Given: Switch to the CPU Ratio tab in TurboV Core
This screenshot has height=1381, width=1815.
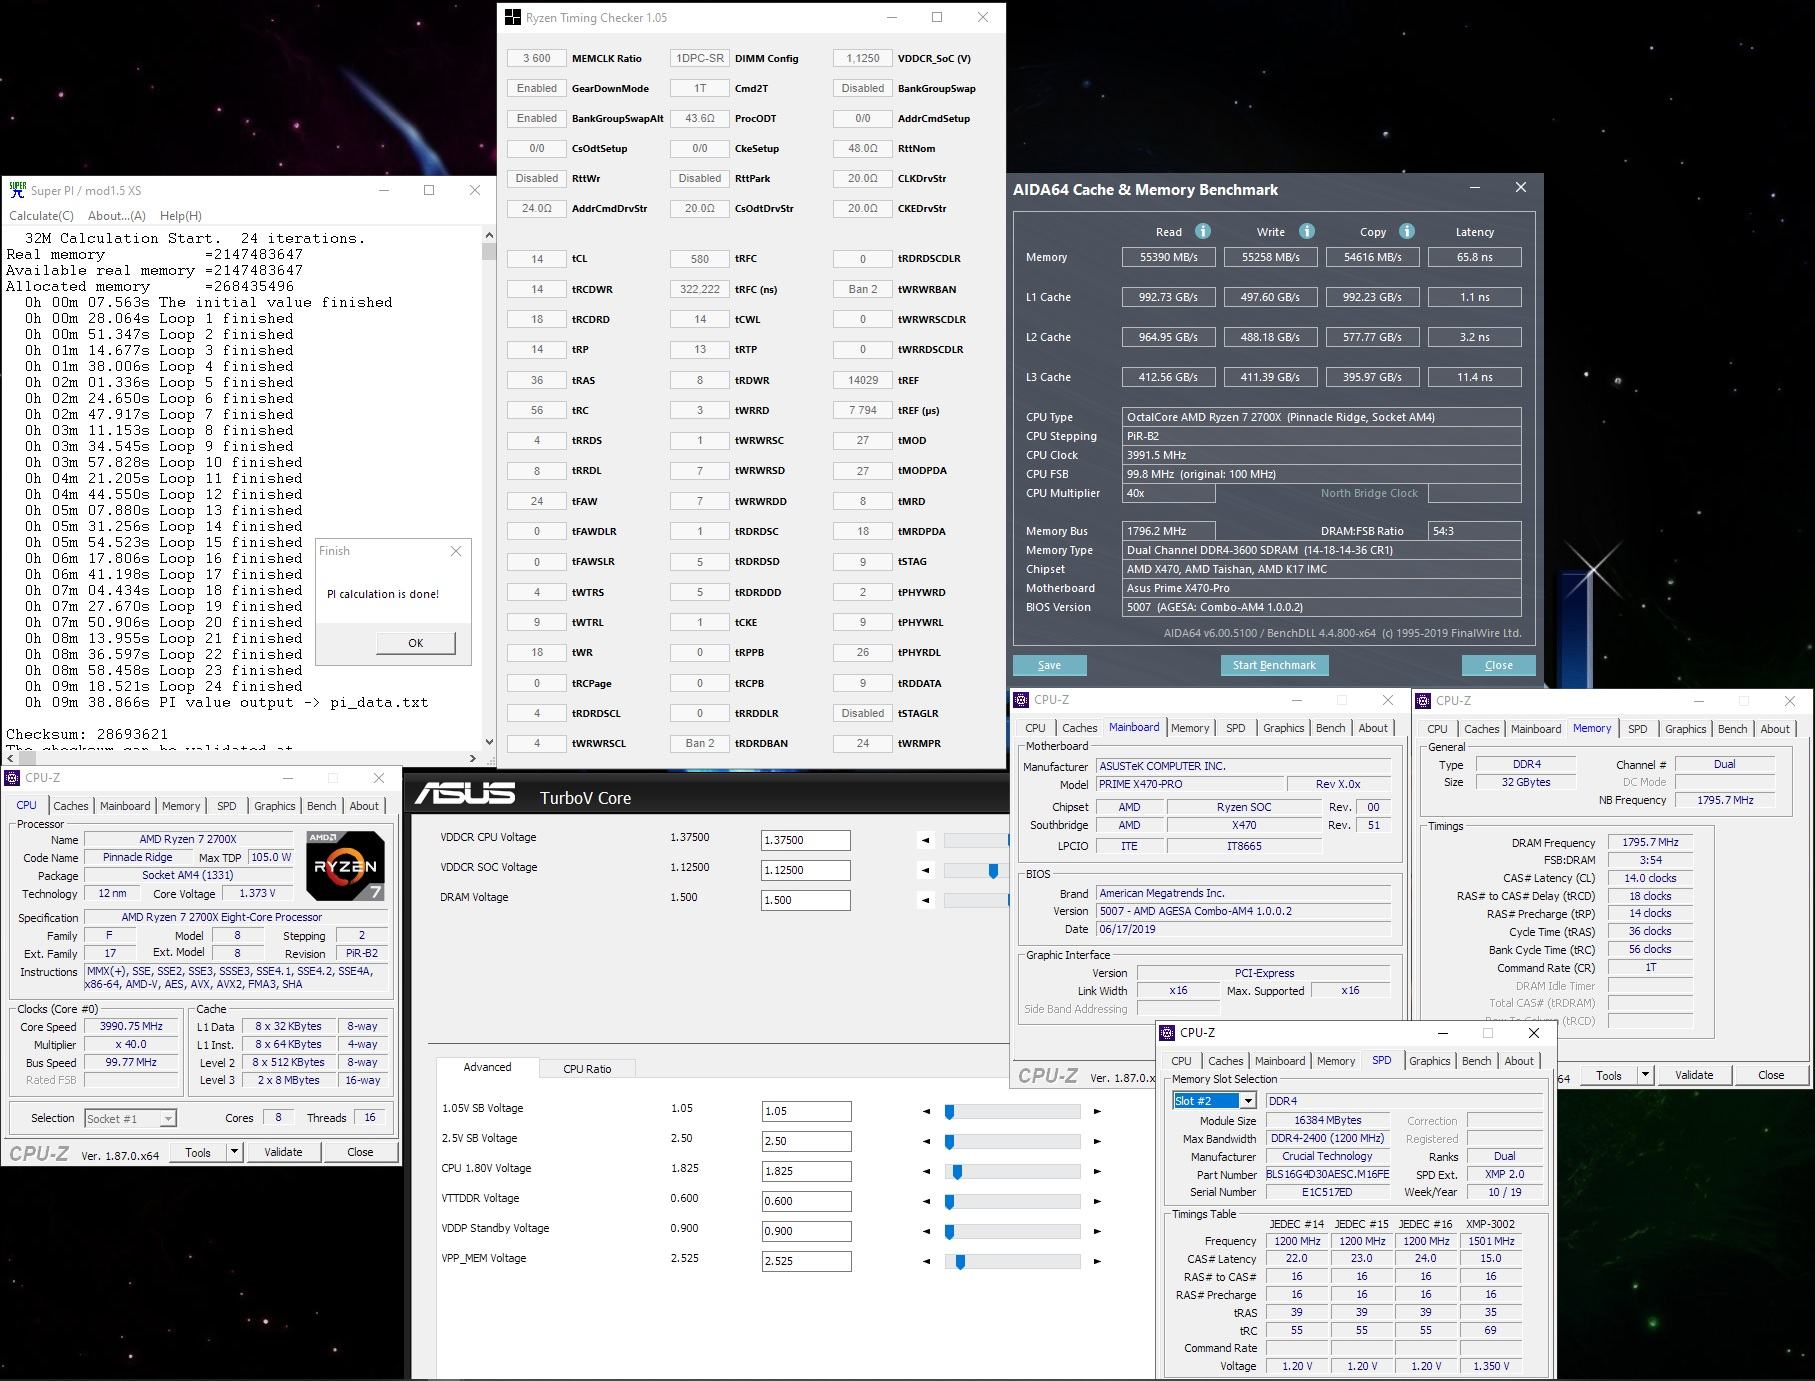Looking at the screenshot, I should (587, 1069).
